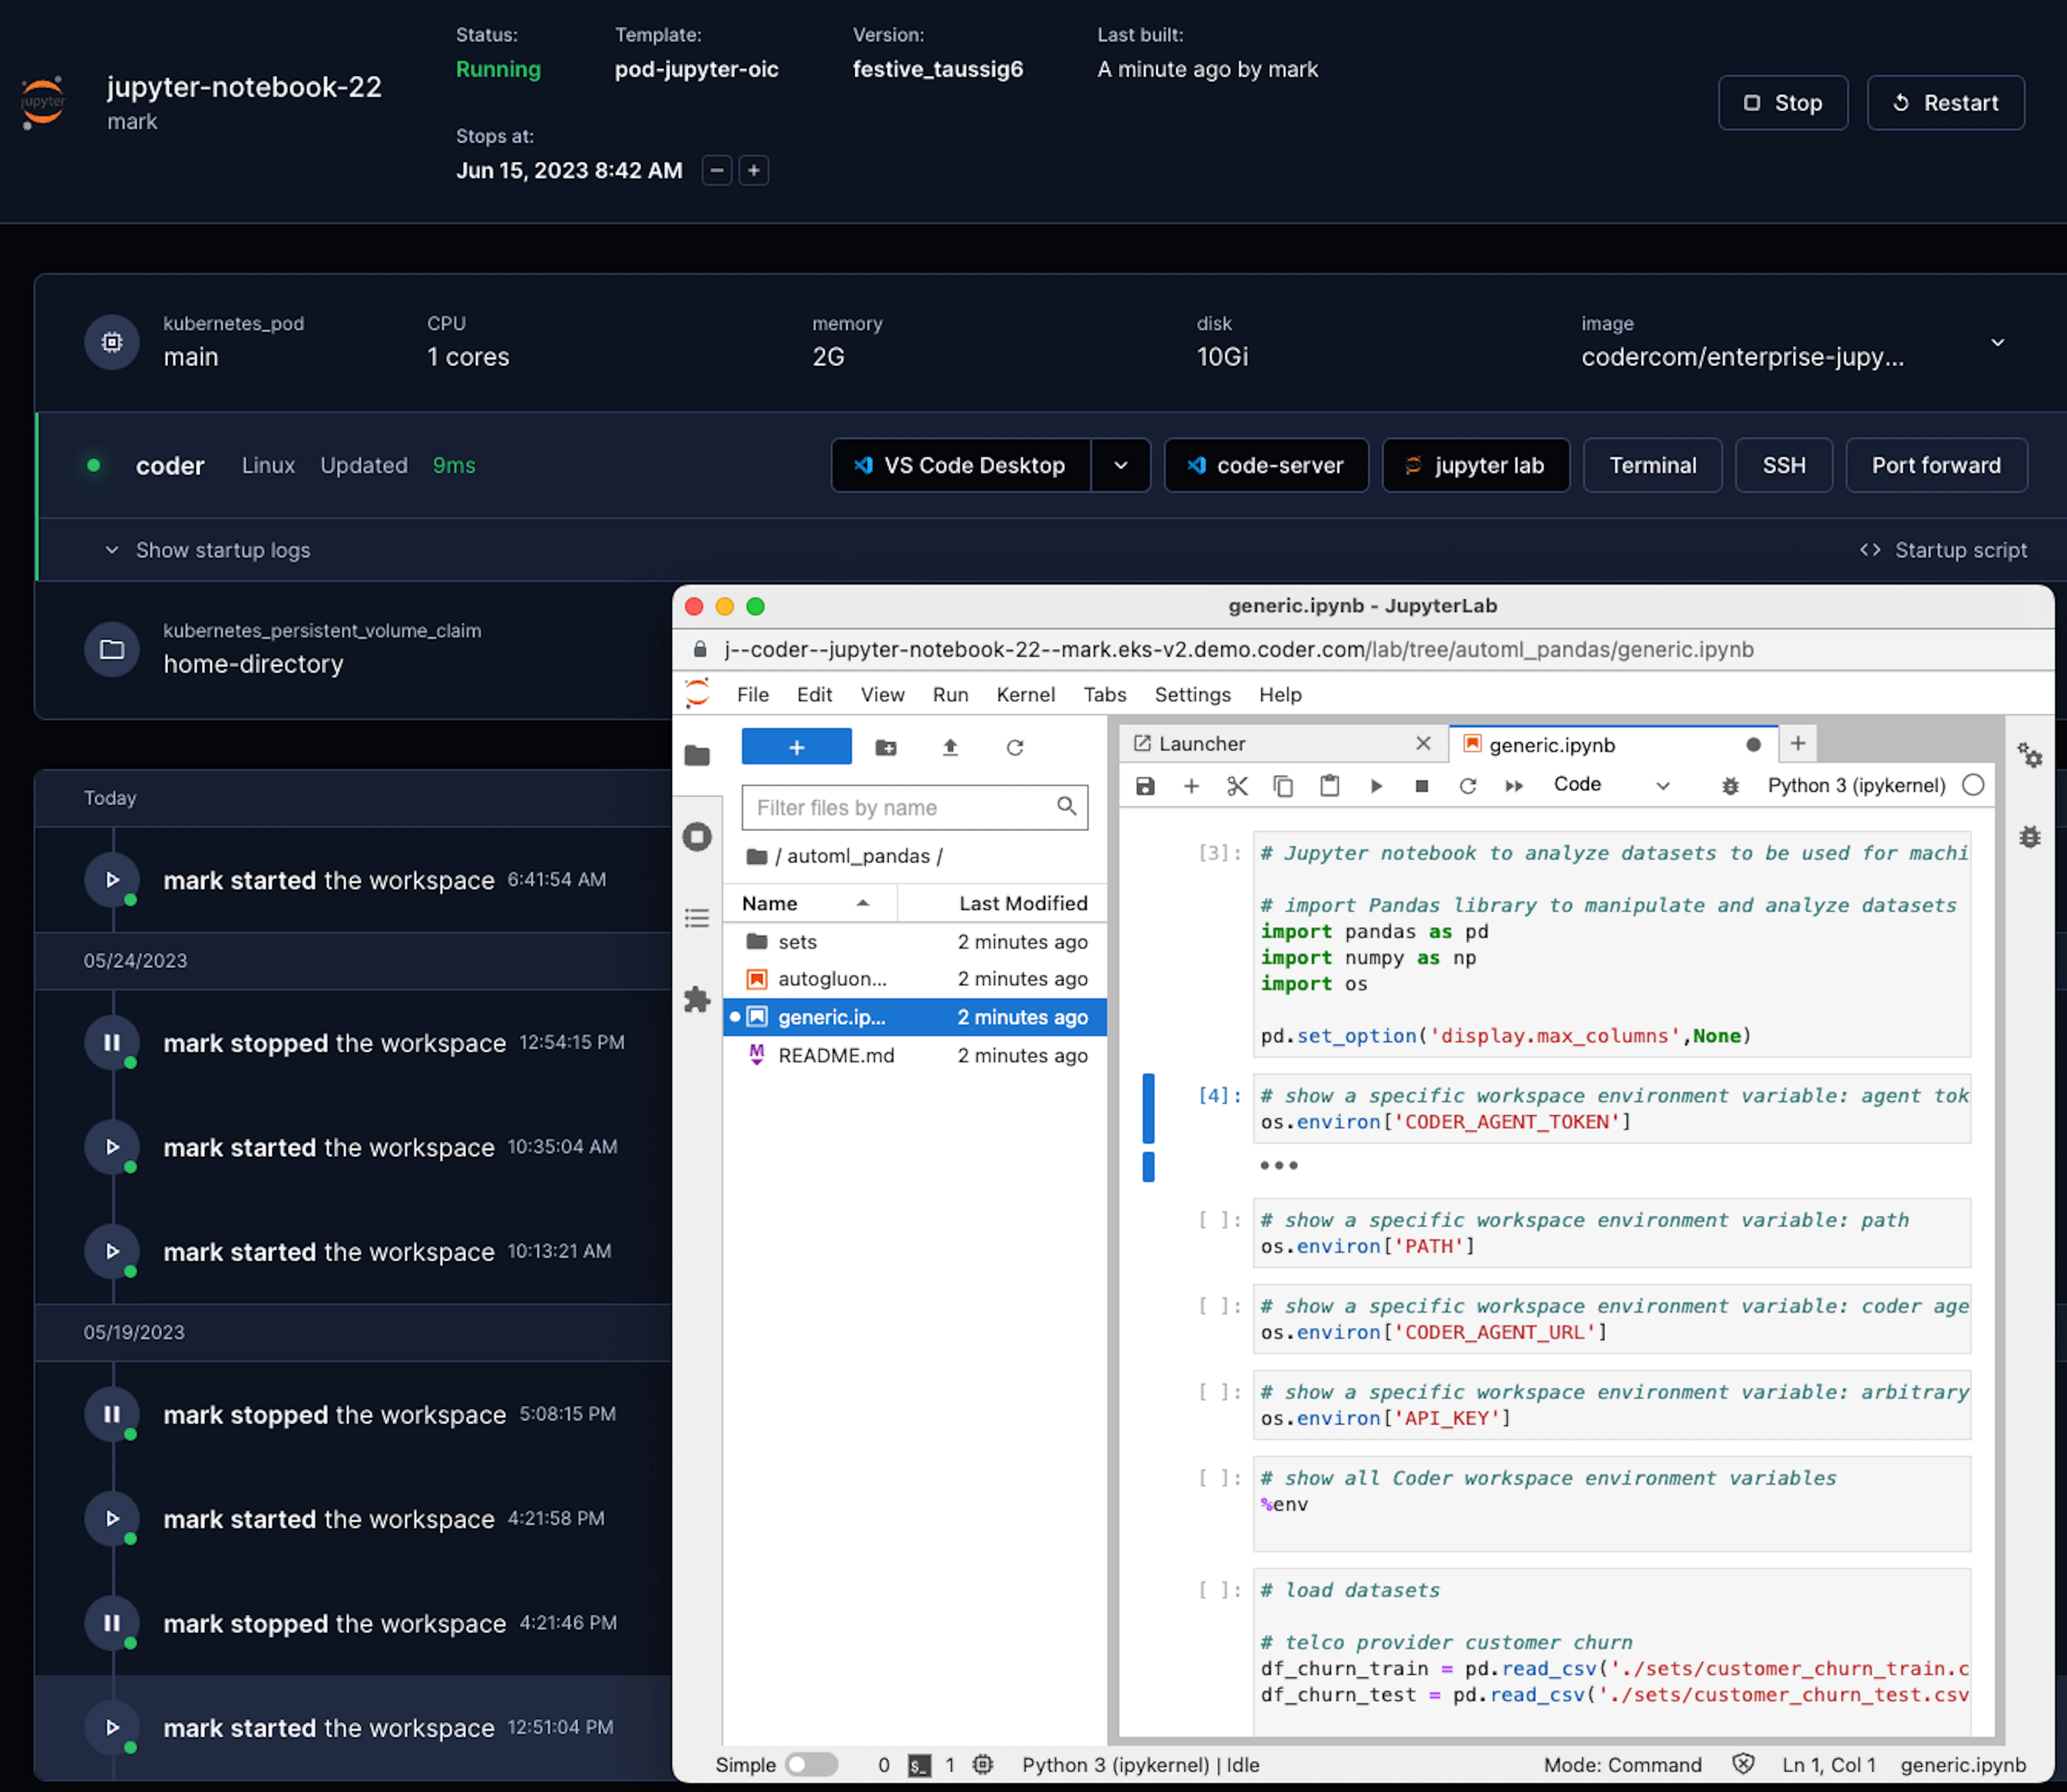This screenshot has width=2067, height=1792.
Task: Launch VS Code Desktop
Action: click(961, 465)
